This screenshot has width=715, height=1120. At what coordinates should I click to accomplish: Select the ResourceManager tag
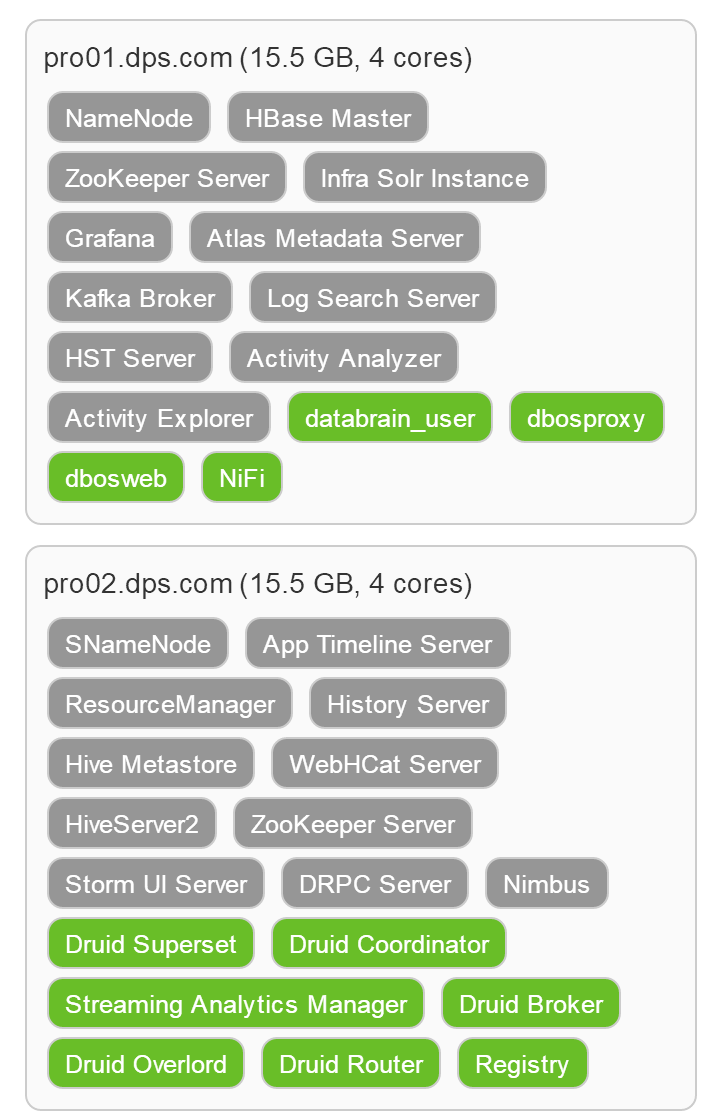[x=170, y=704]
